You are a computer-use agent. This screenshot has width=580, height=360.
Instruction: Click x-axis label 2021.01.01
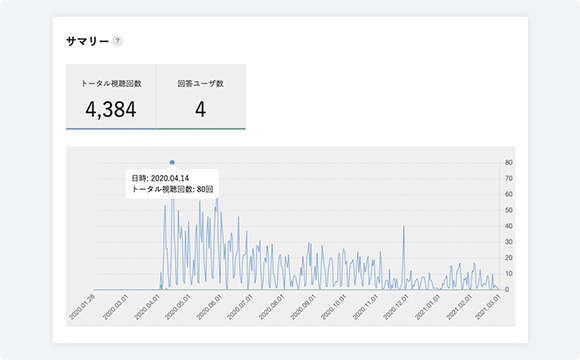click(x=428, y=307)
